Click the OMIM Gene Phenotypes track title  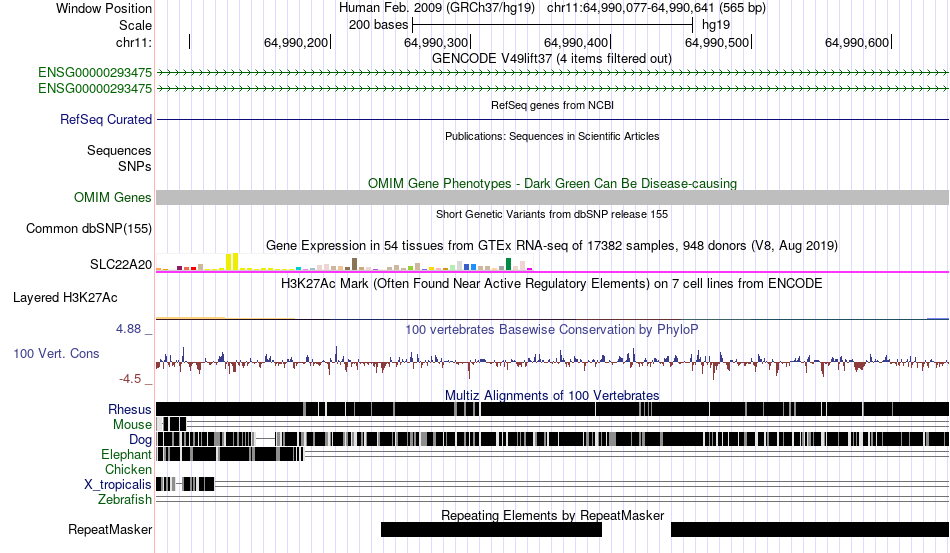pos(552,184)
